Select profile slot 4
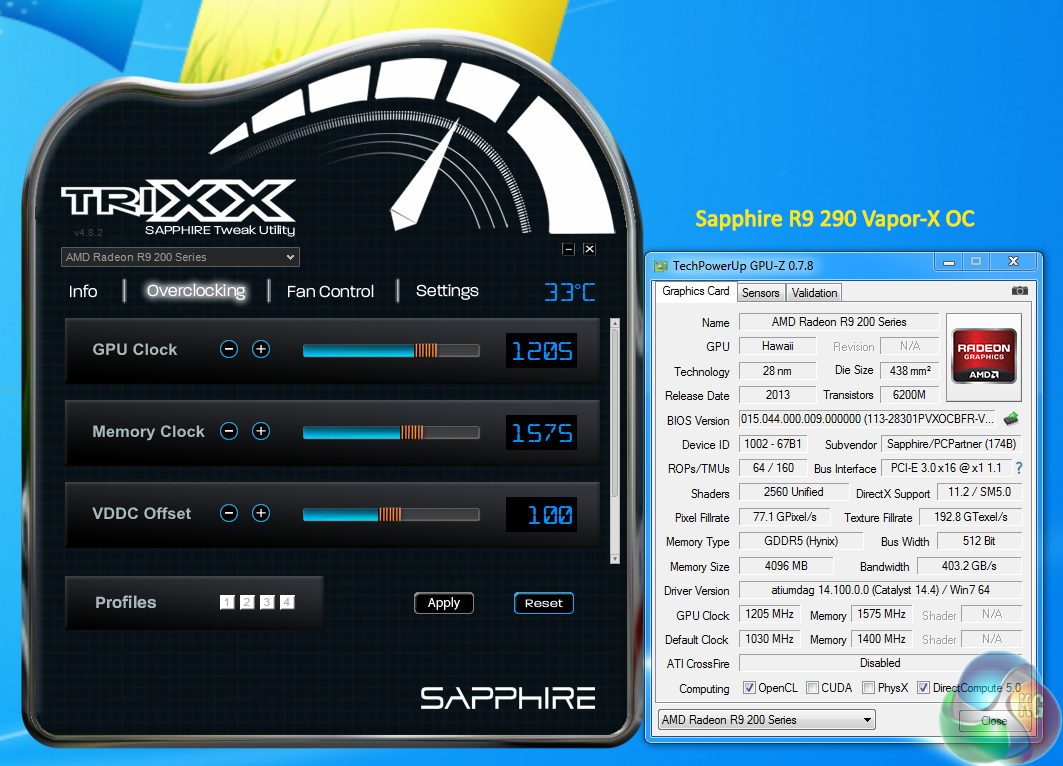Image resolution: width=1063 pixels, height=766 pixels. coord(287,602)
